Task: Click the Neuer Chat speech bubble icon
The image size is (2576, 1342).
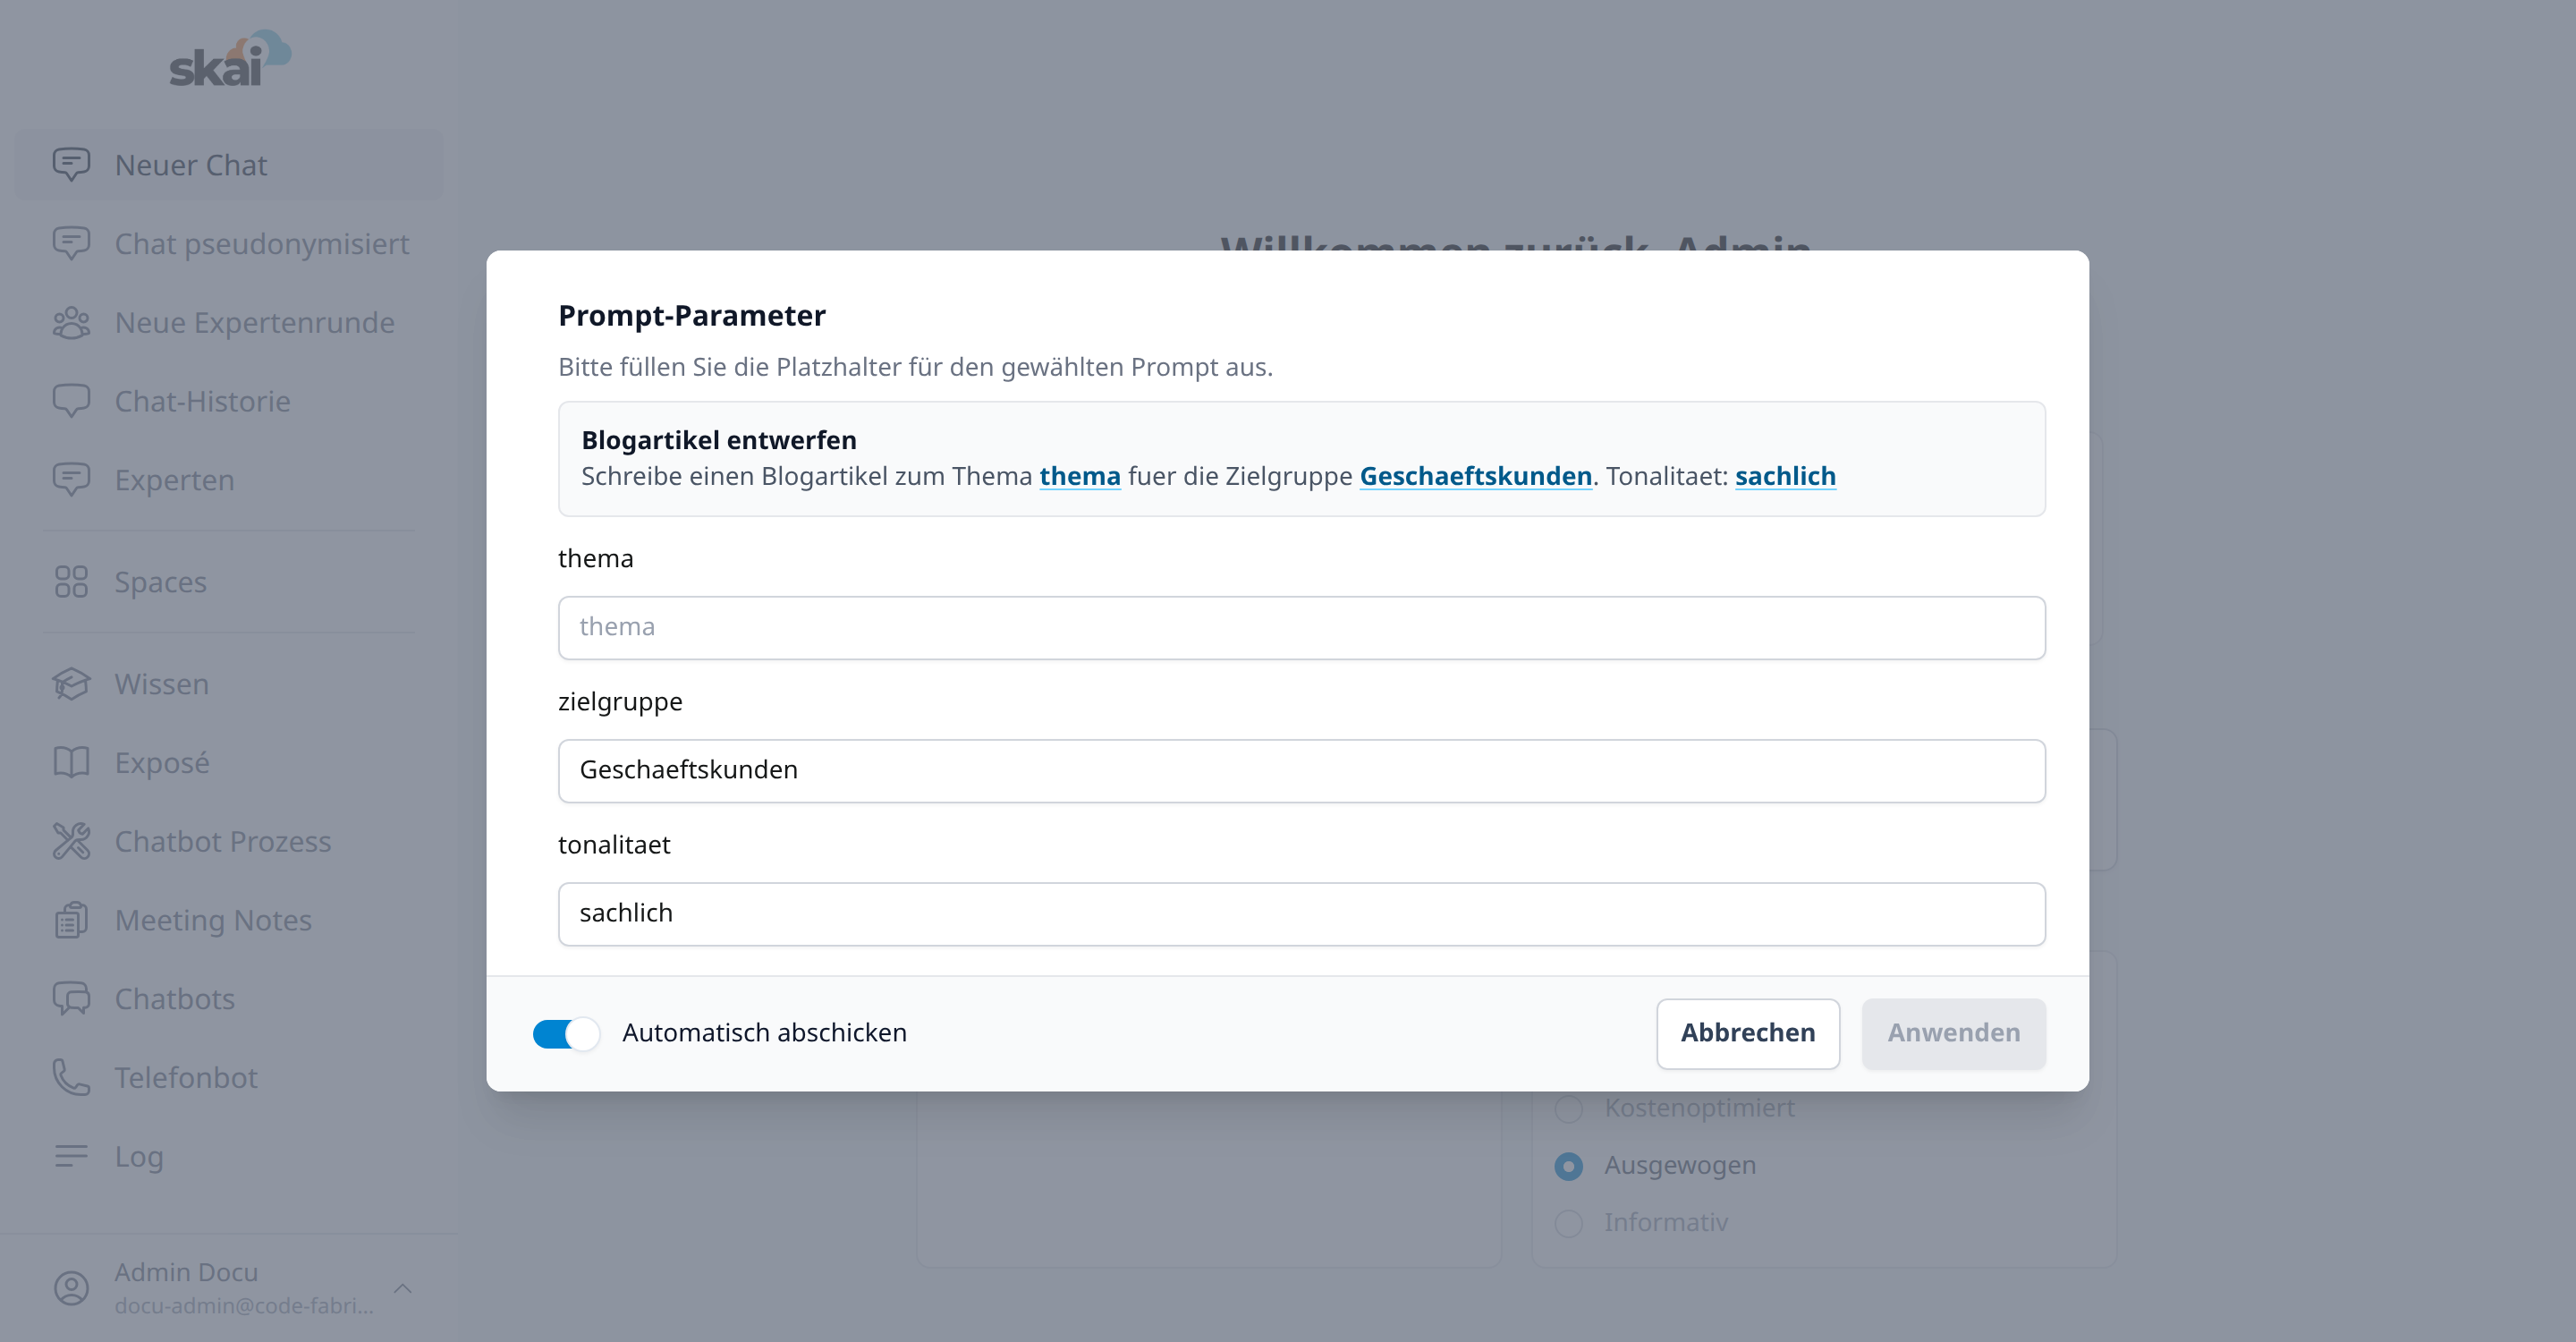Action: pyautogui.click(x=71, y=165)
